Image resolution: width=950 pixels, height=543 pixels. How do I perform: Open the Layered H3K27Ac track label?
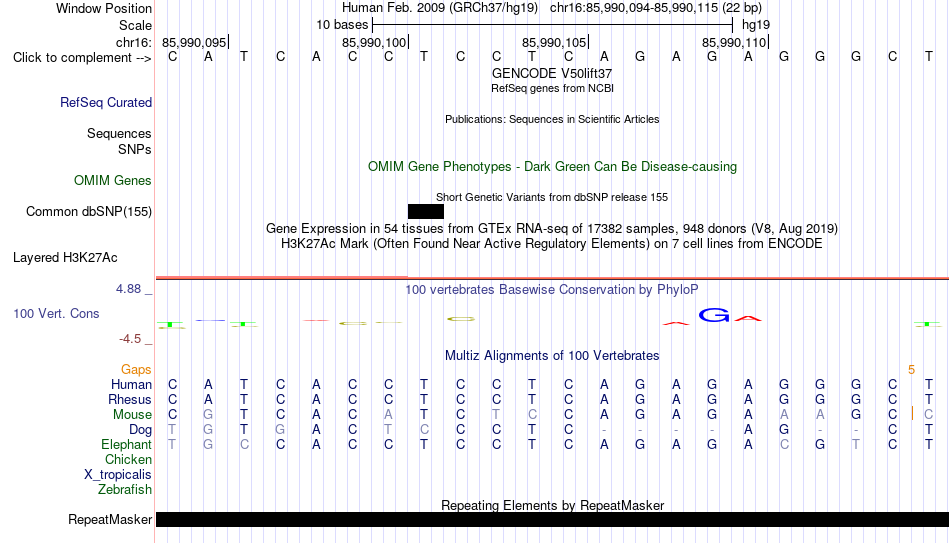click(x=65, y=258)
